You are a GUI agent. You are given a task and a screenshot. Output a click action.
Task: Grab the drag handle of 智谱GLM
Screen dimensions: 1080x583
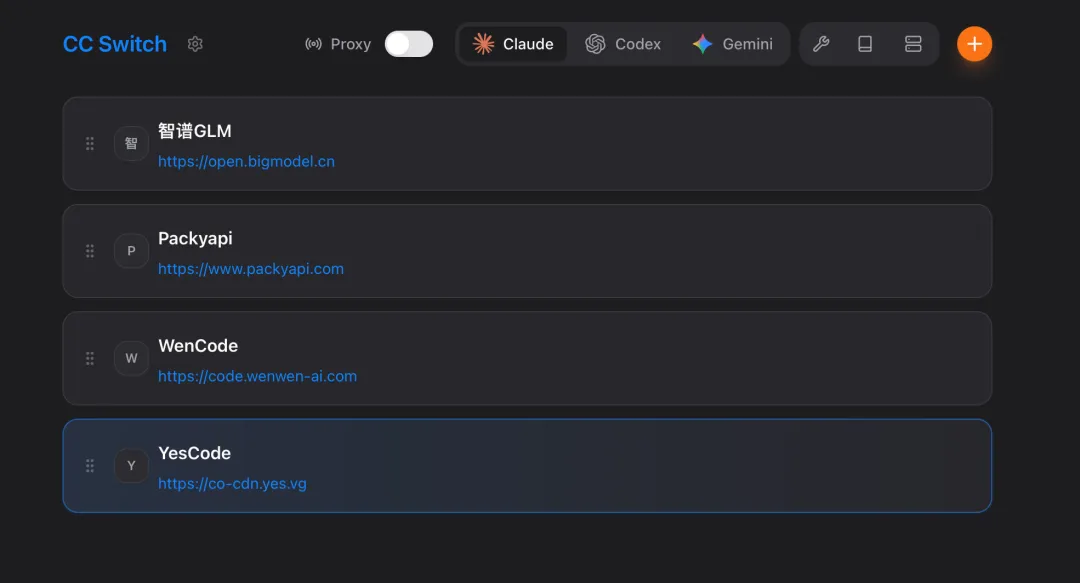tap(90, 143)
